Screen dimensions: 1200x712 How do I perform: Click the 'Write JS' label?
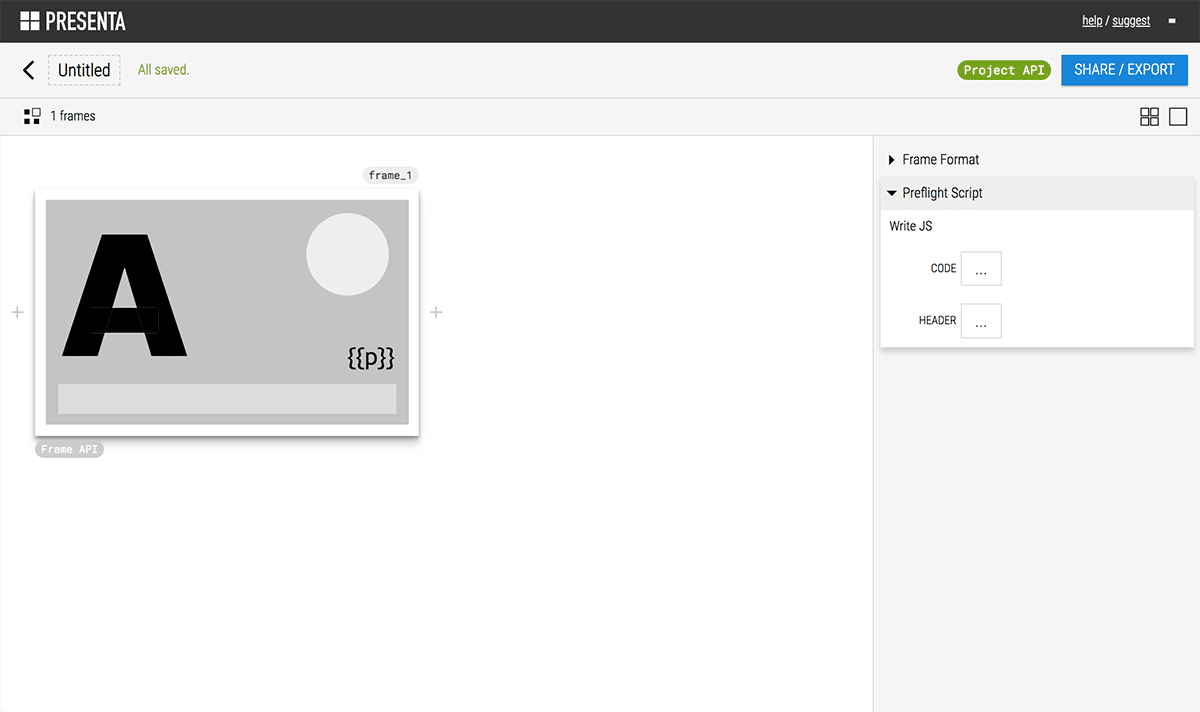coord(911,227)
